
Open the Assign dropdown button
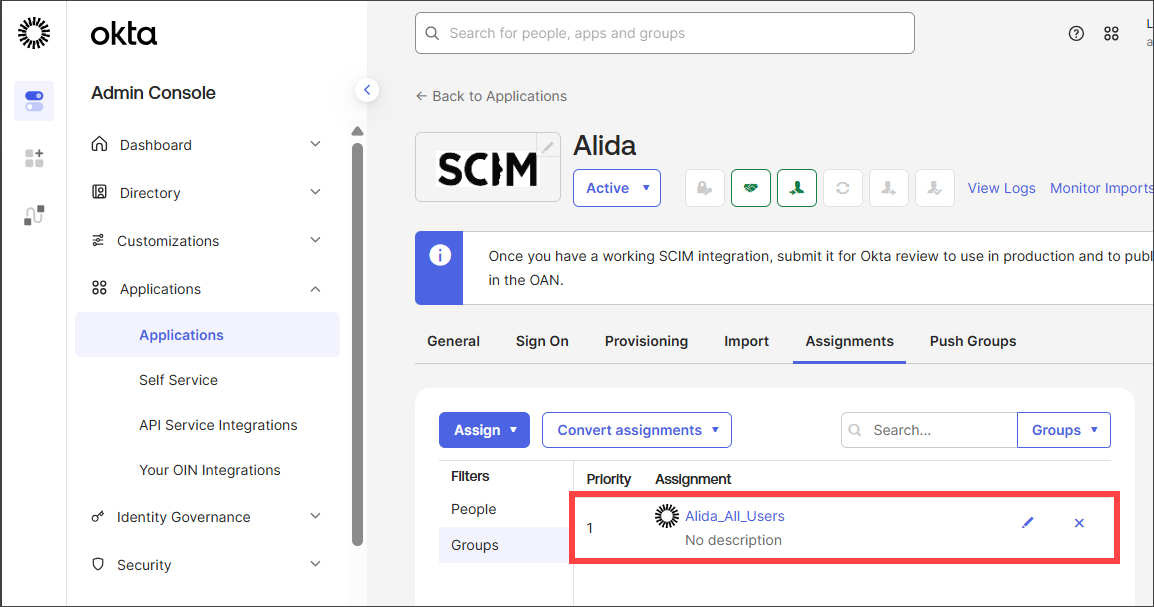tap(484, 430)
